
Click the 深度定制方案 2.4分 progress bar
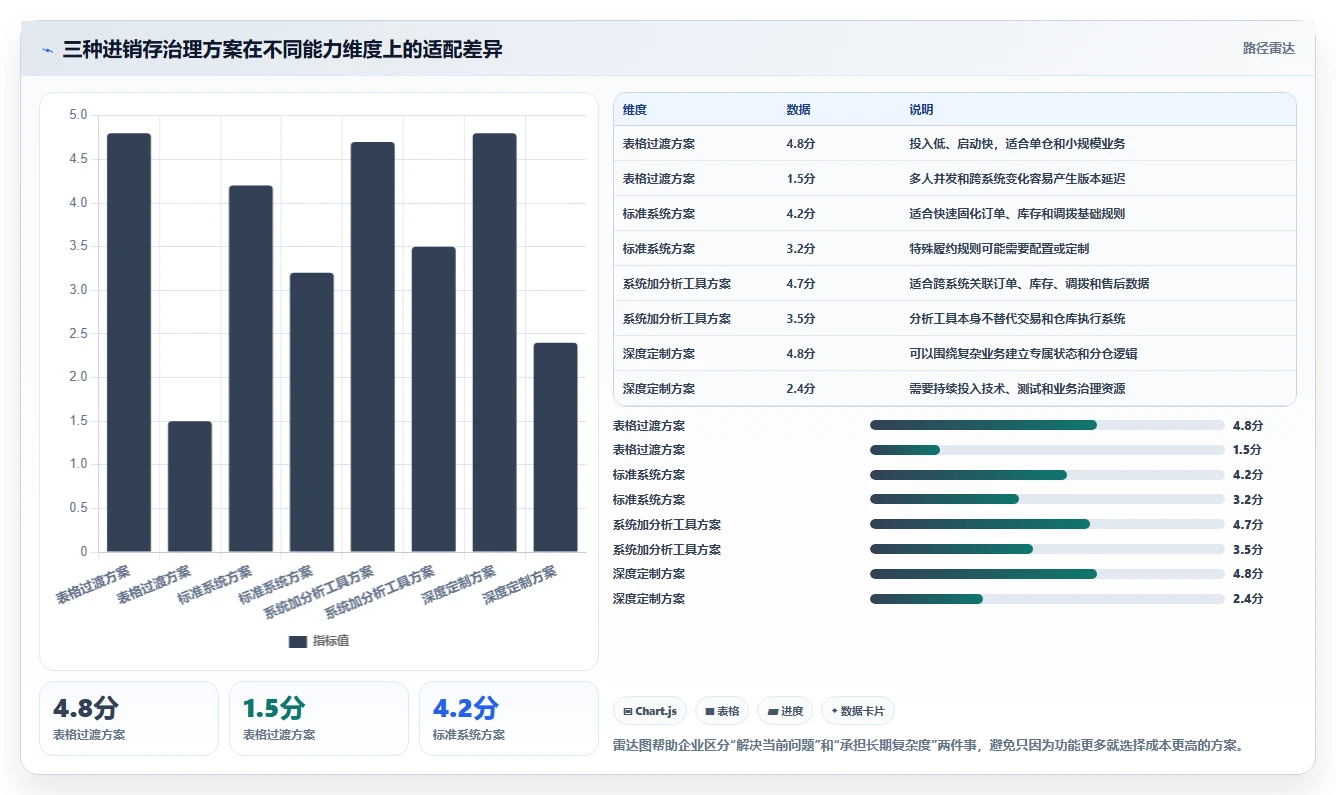[x=1047, y=599]
